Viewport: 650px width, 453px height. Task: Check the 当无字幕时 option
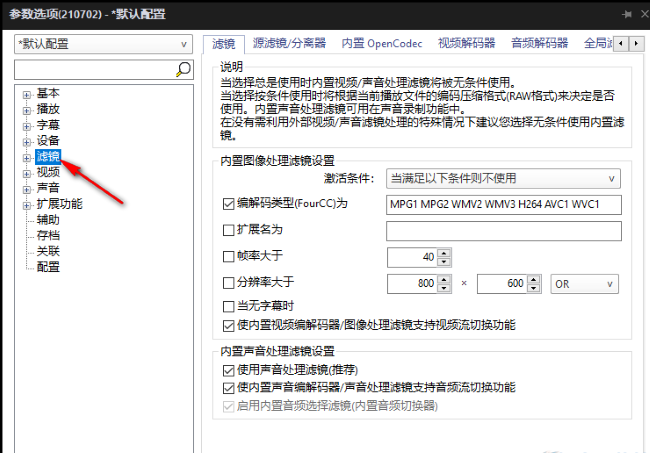[x=228, y=305]
